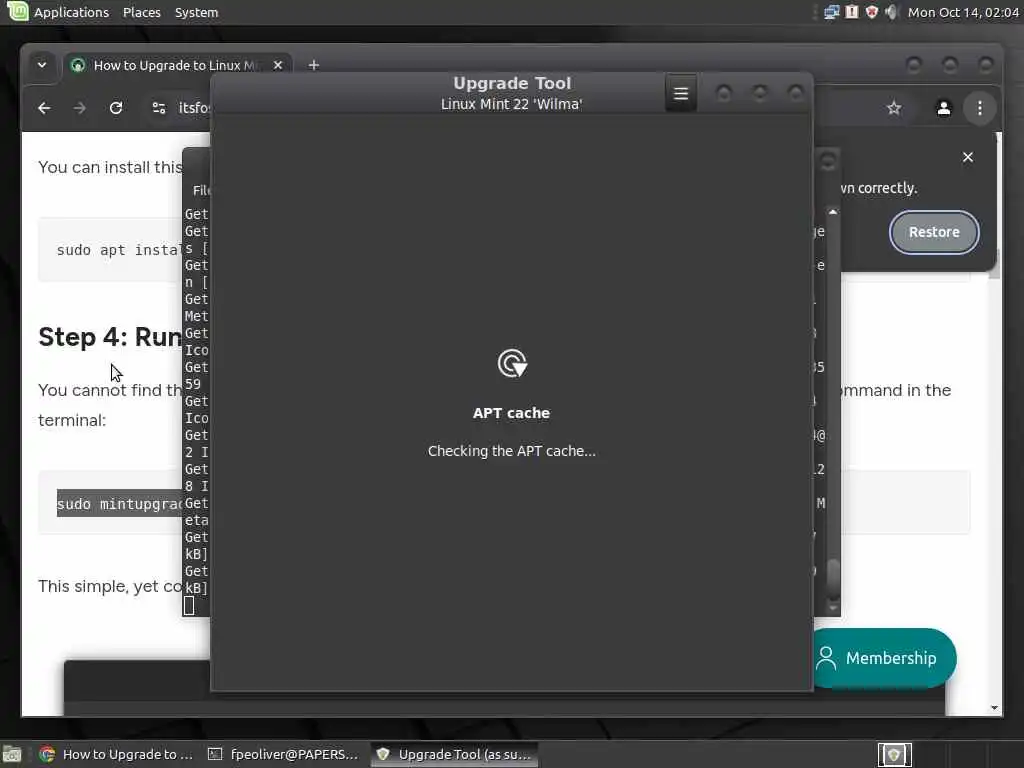Switch to the Upgrade Tool taskbar window

[x=455, y=754]
